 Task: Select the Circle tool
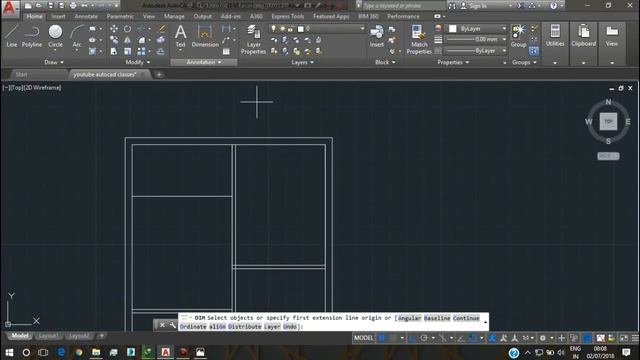coord(55,36)
